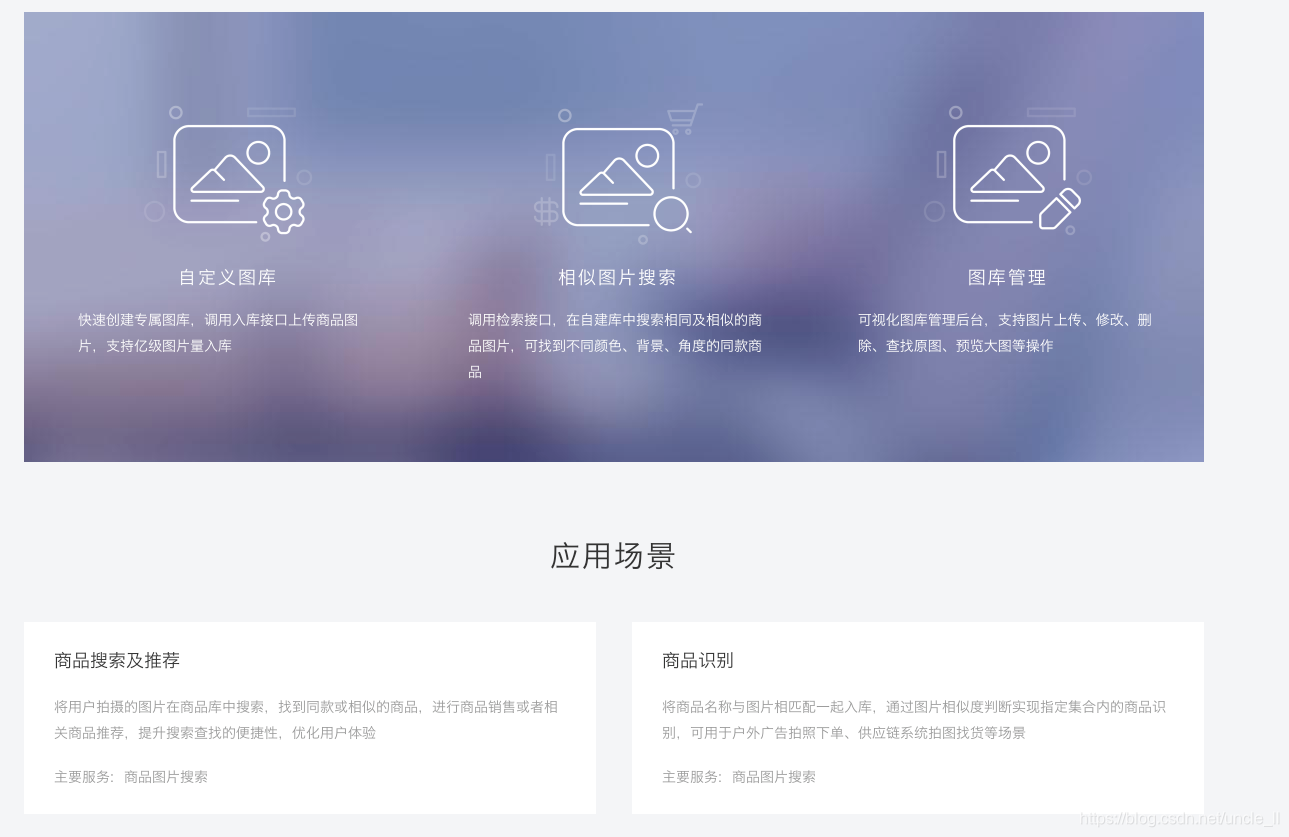The height and width of the screenshot is (837, 1289).
Task: Open the 商品搜索及推荐 card title
Action: (117, 661)
